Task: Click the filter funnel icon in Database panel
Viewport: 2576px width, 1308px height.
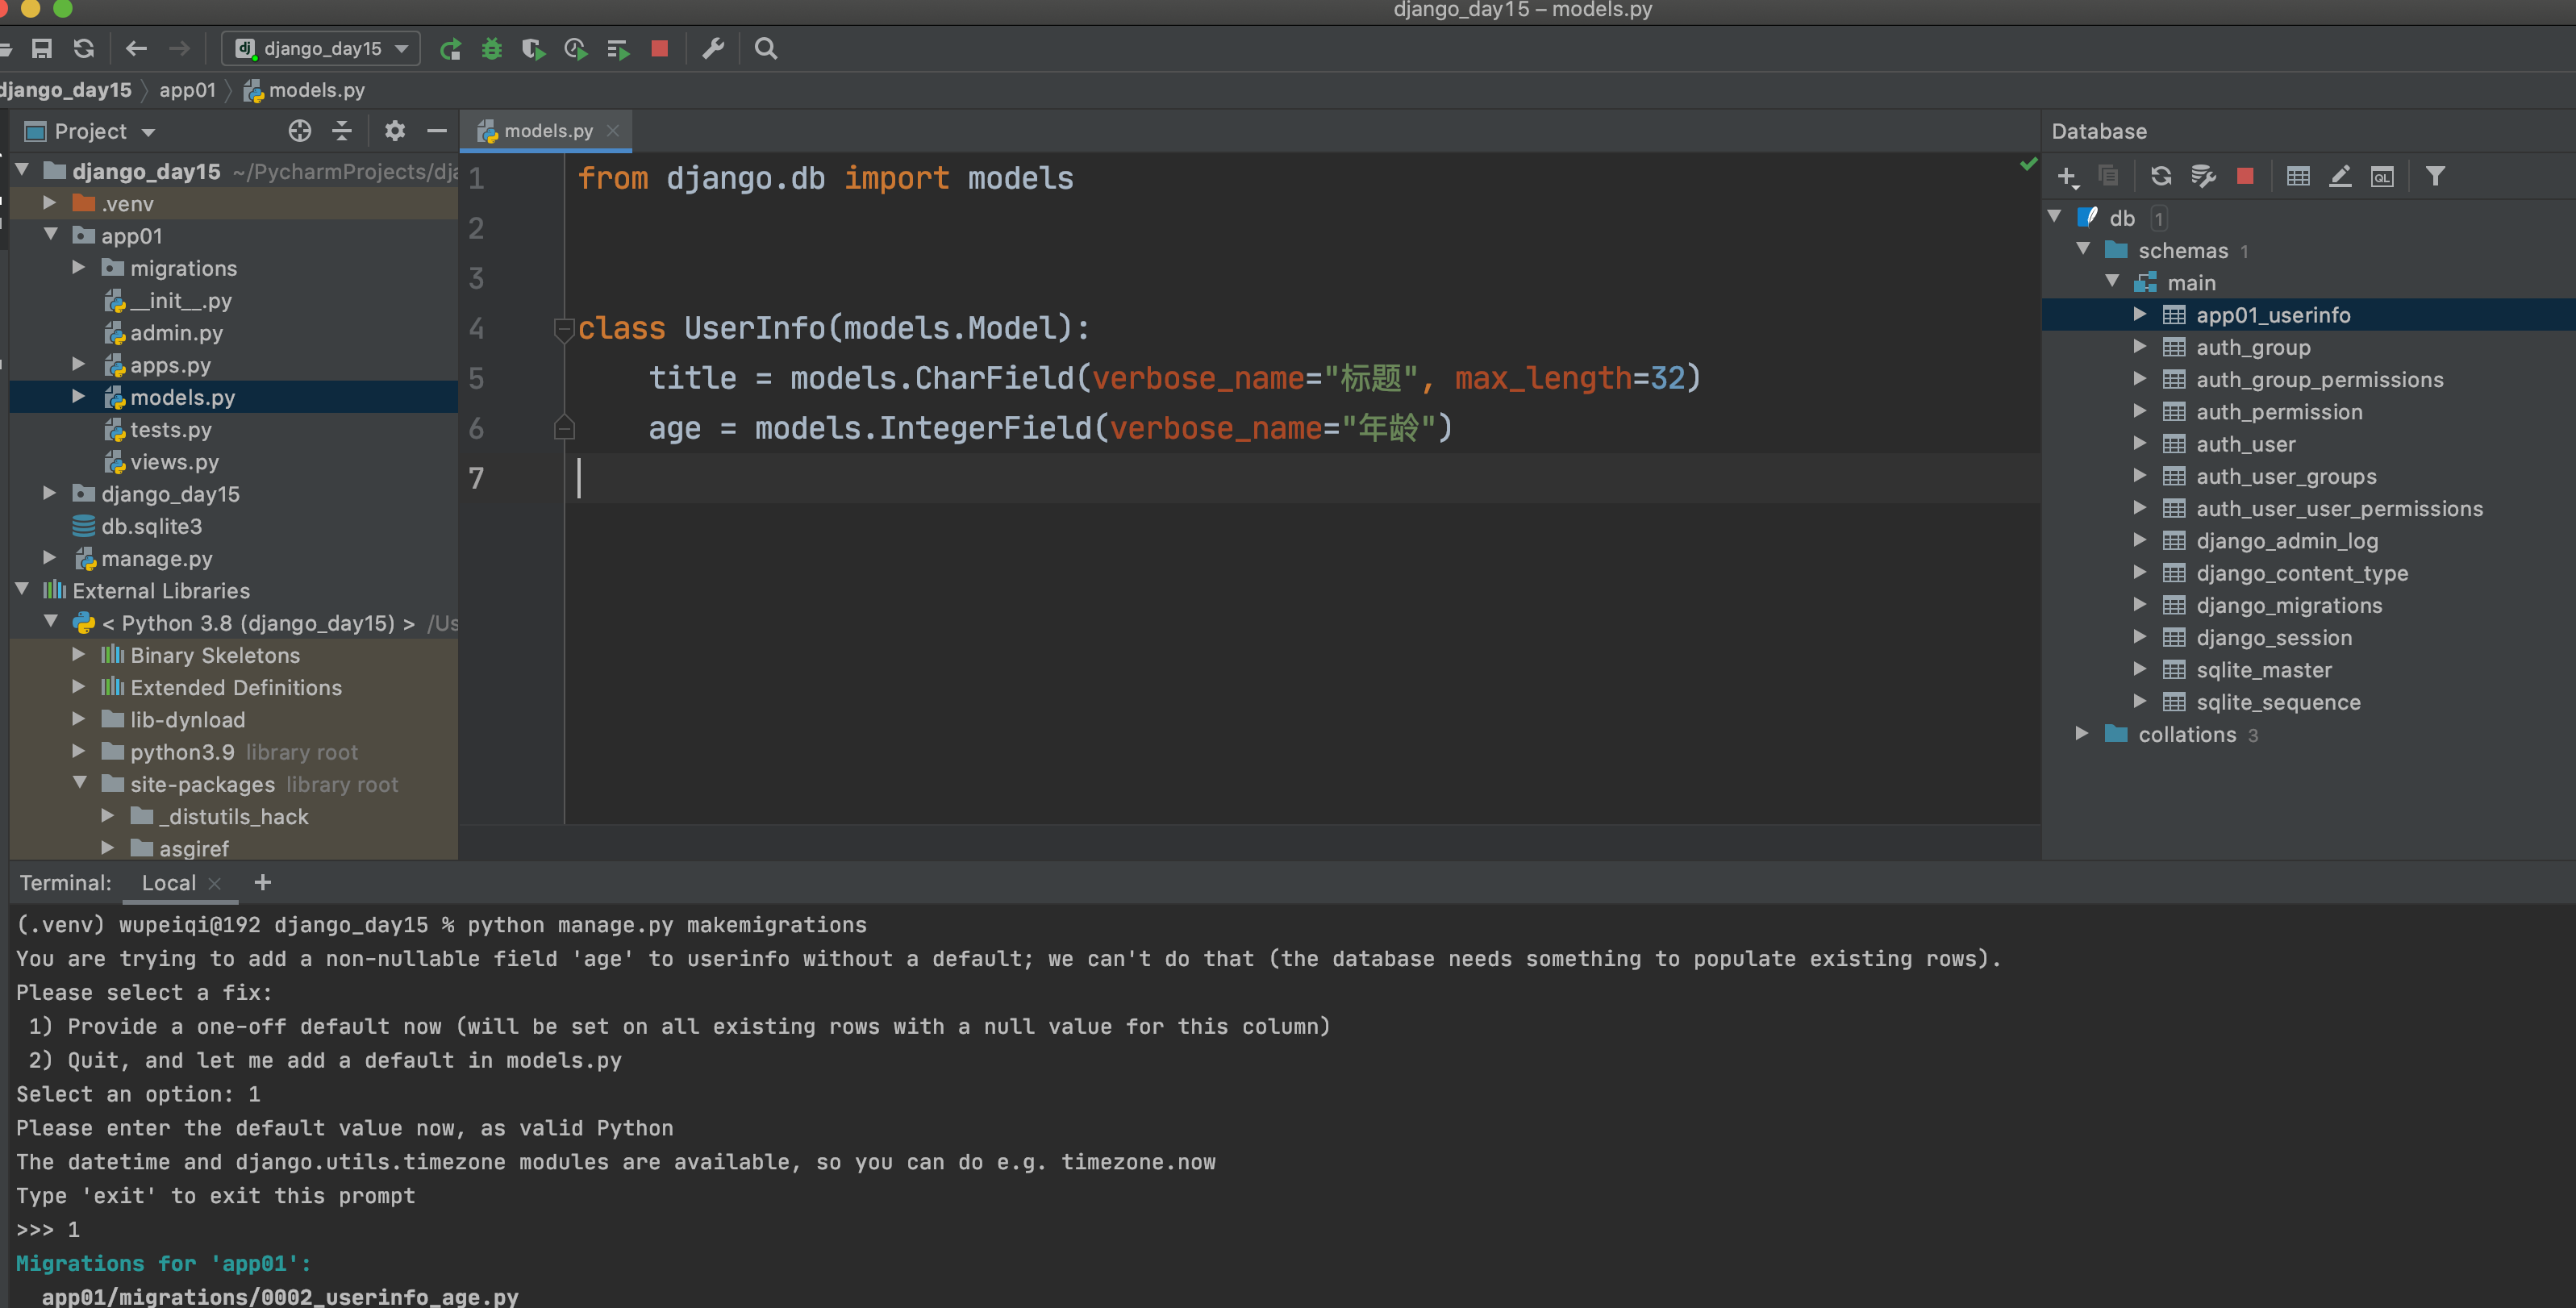Action: click(x=2435, y=176)
